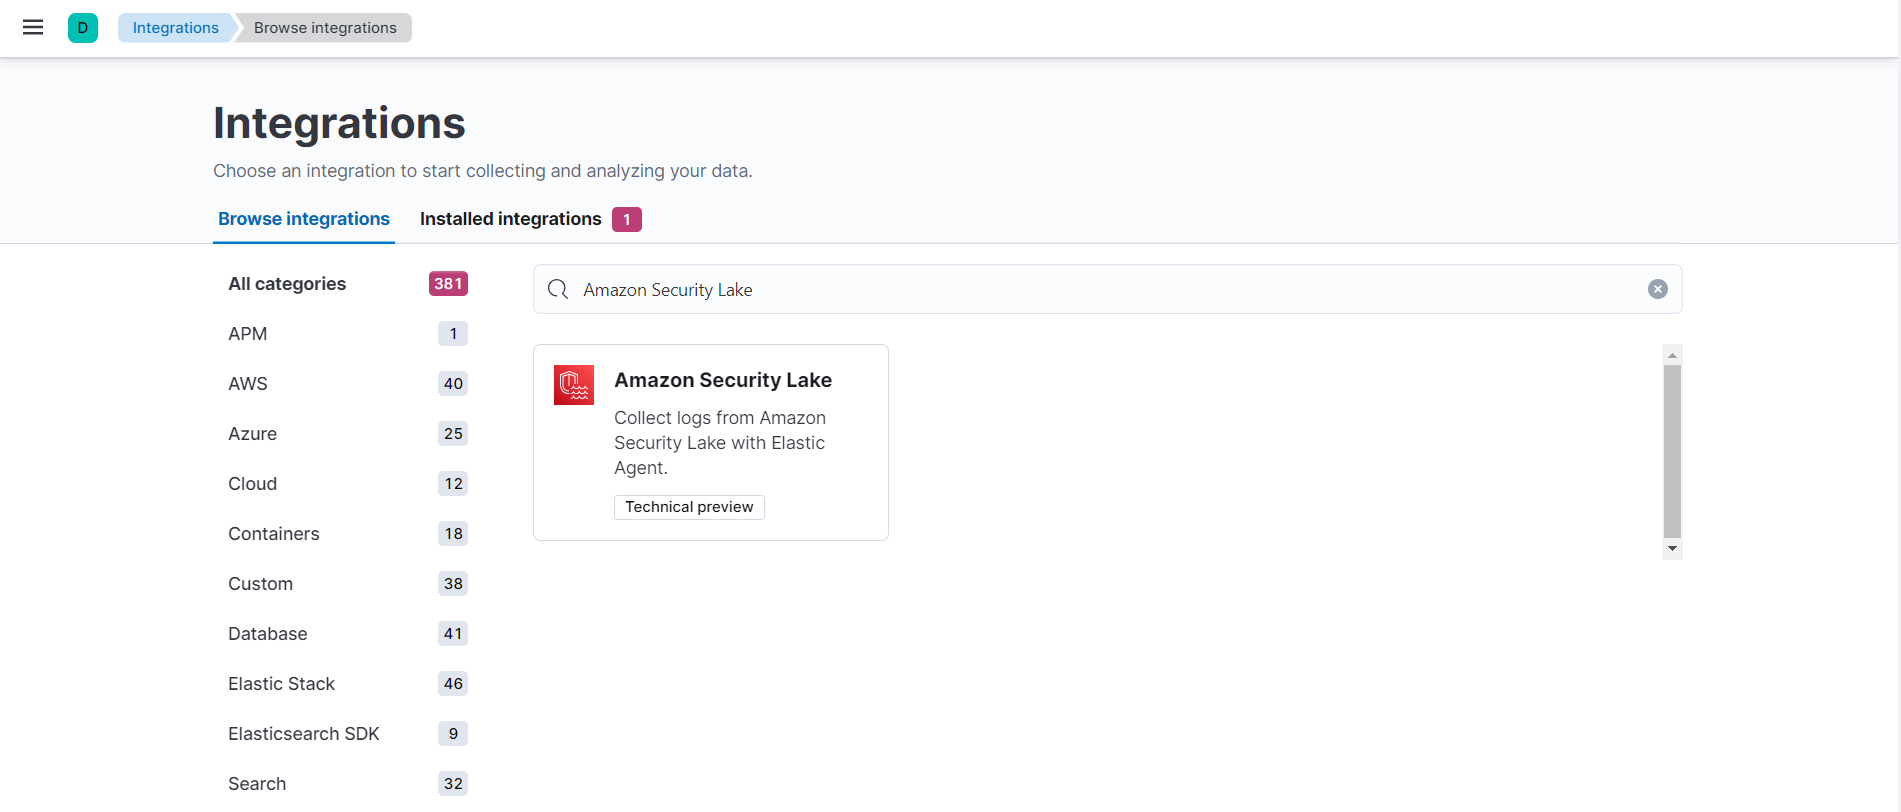Clear the search field with X icon
Screen dimensions: 1901x812
[1657, 289]
